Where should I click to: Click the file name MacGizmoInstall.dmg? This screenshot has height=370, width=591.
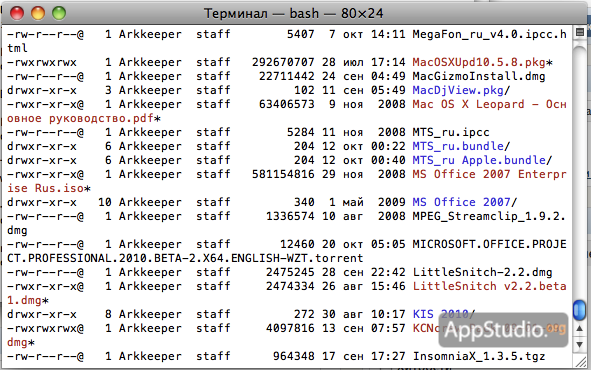tap(479, 76)
